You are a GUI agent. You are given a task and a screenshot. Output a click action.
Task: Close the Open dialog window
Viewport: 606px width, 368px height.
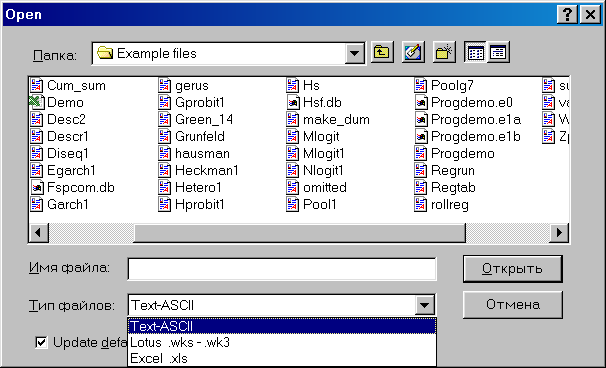pyautogui.click(x=590, y=15)
